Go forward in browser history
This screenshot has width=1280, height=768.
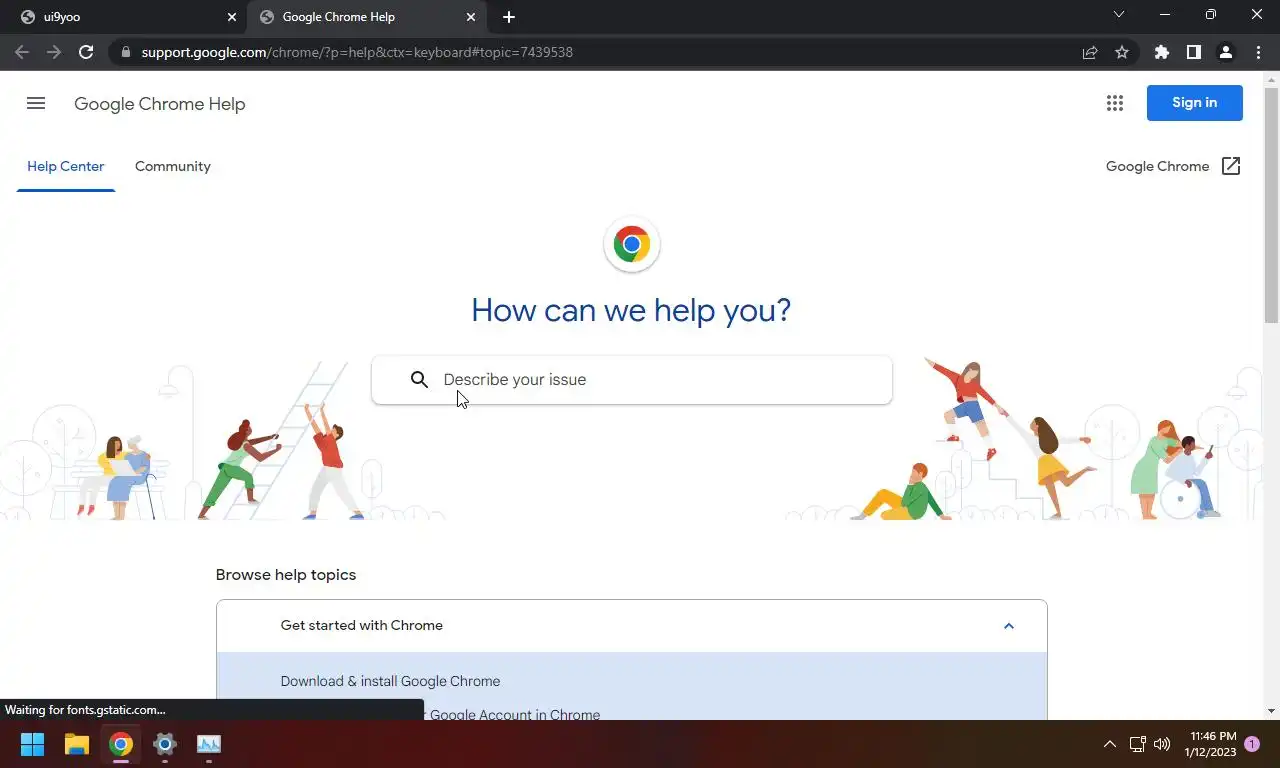point(54,52)
